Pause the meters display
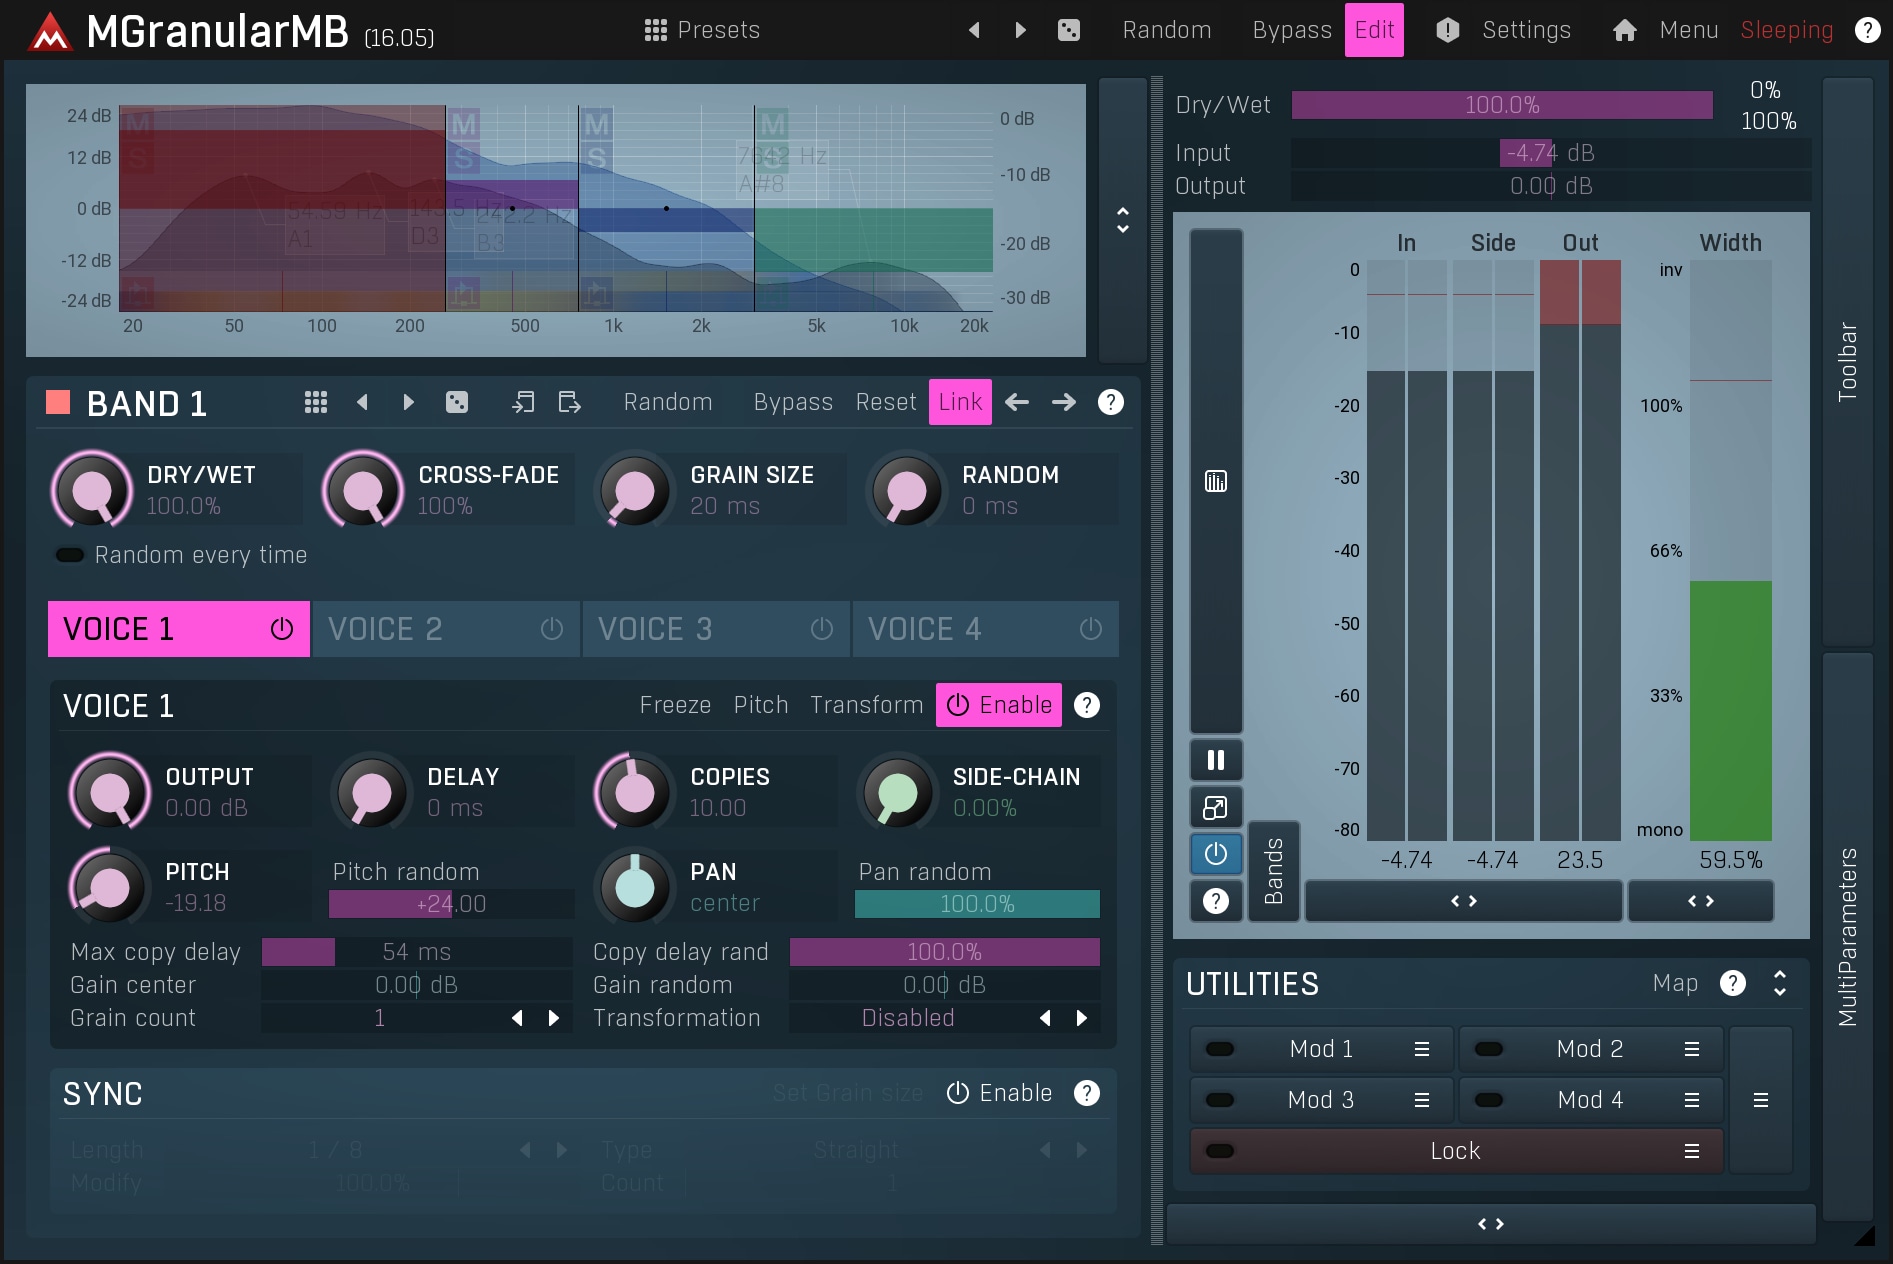Image resolution: width=1893 pixels, height=1264 pixels. tap(1216, 760)
